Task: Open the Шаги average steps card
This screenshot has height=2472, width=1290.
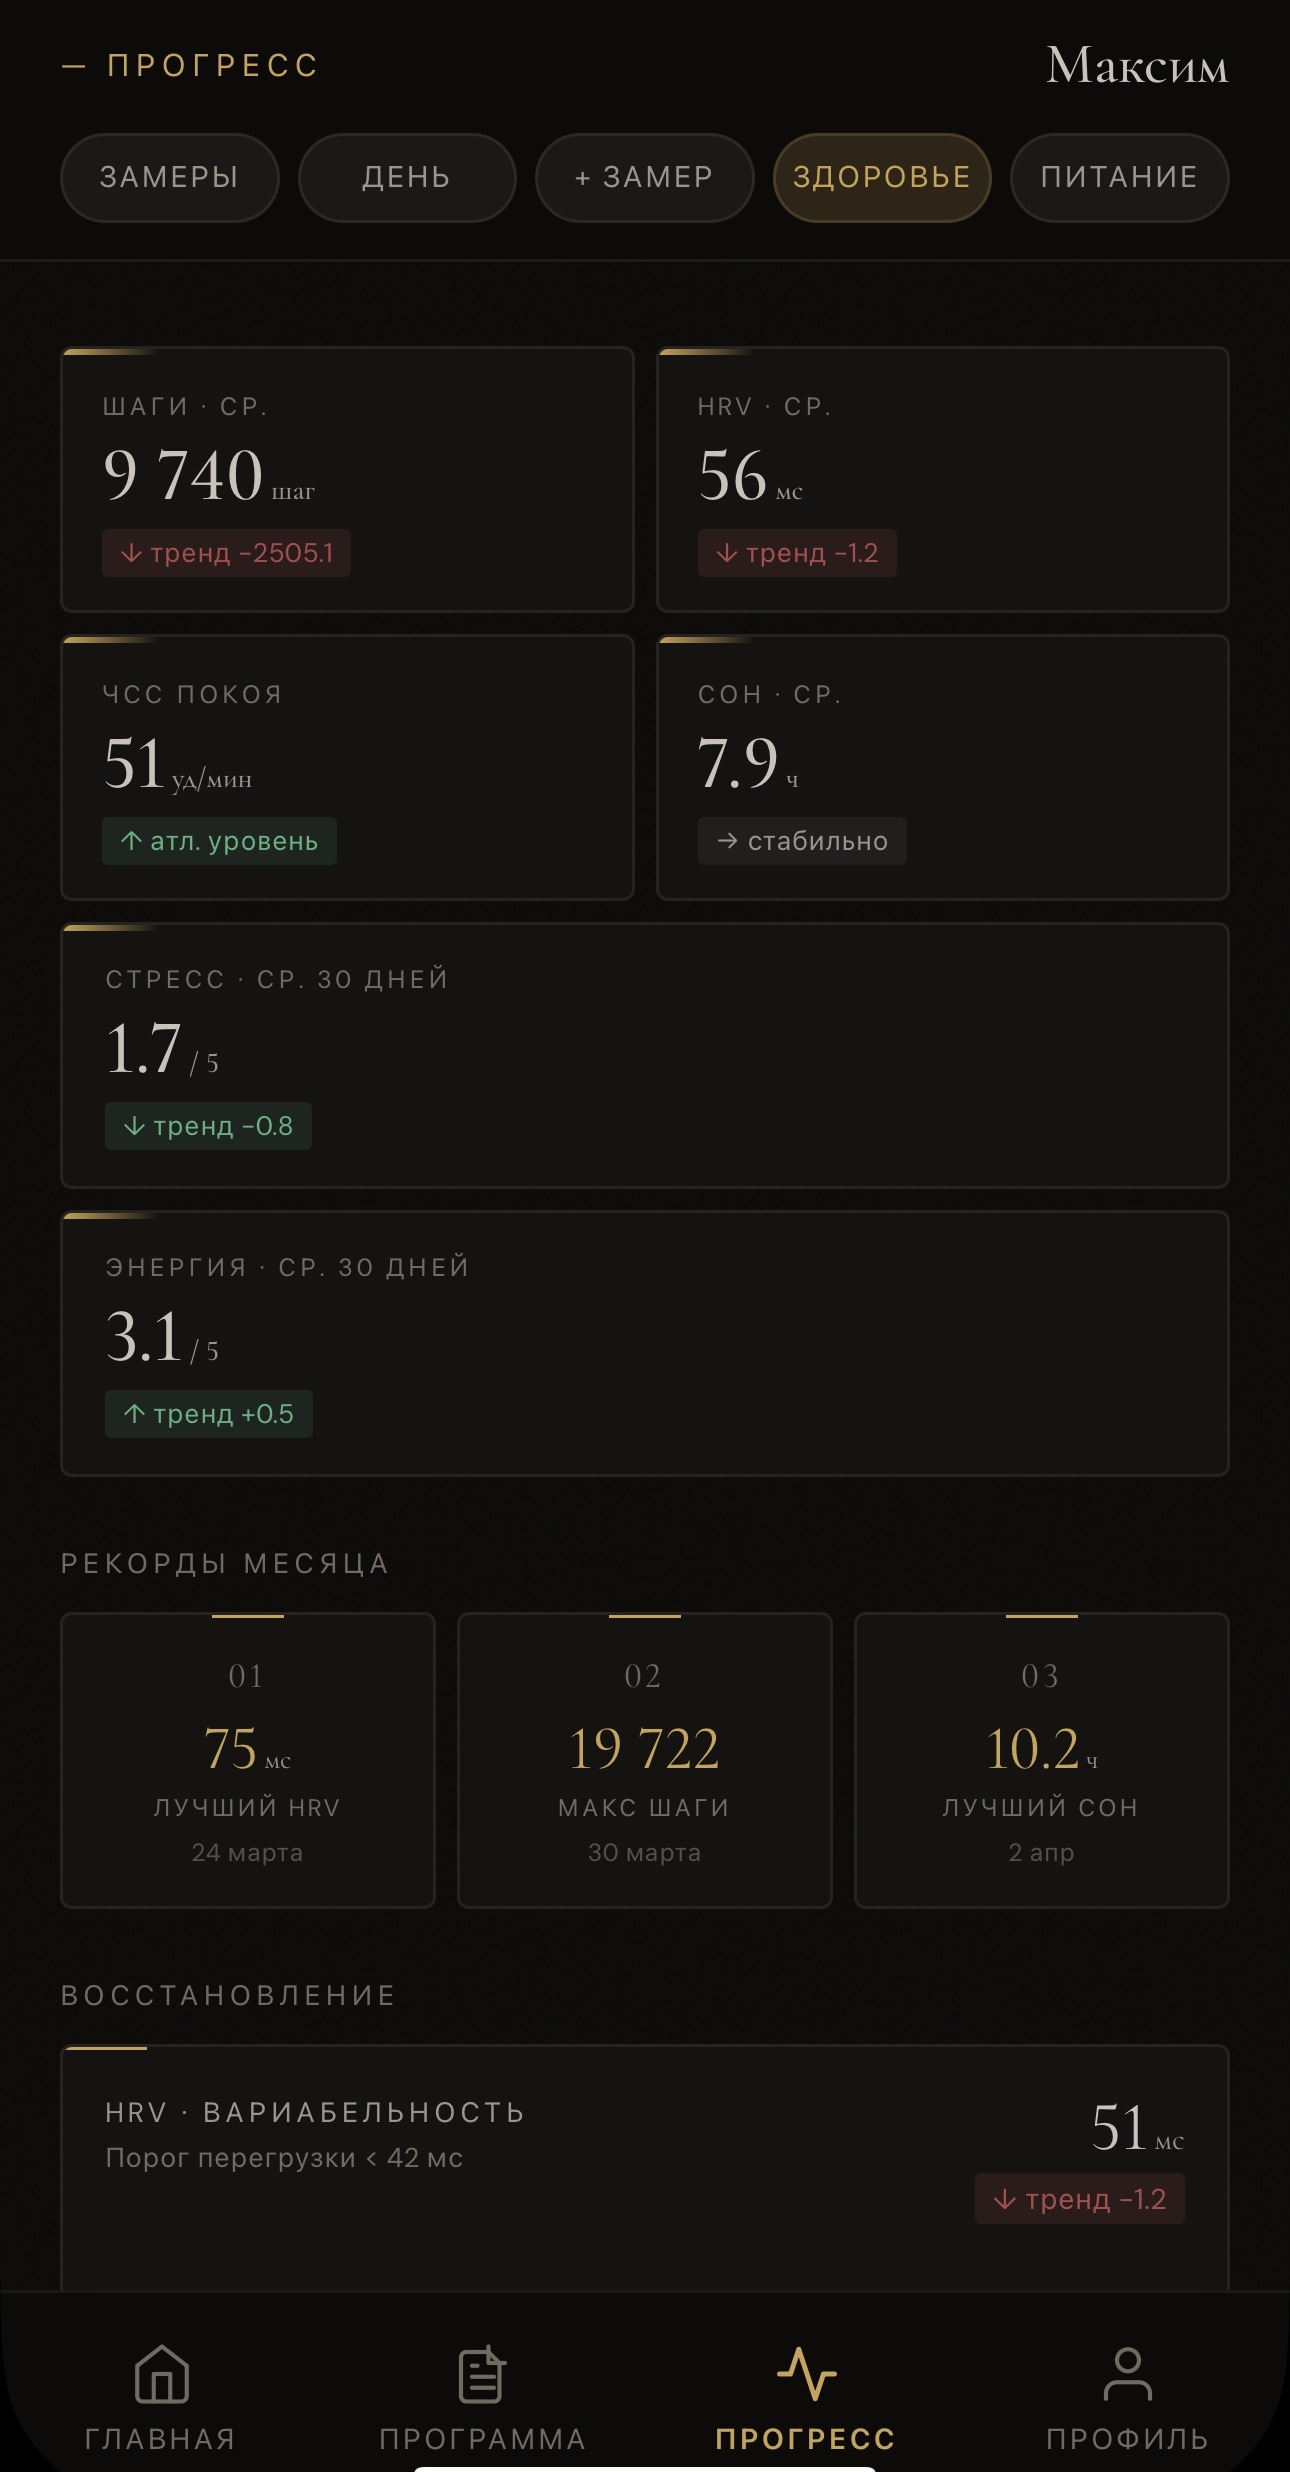Action: coord(347,480)
